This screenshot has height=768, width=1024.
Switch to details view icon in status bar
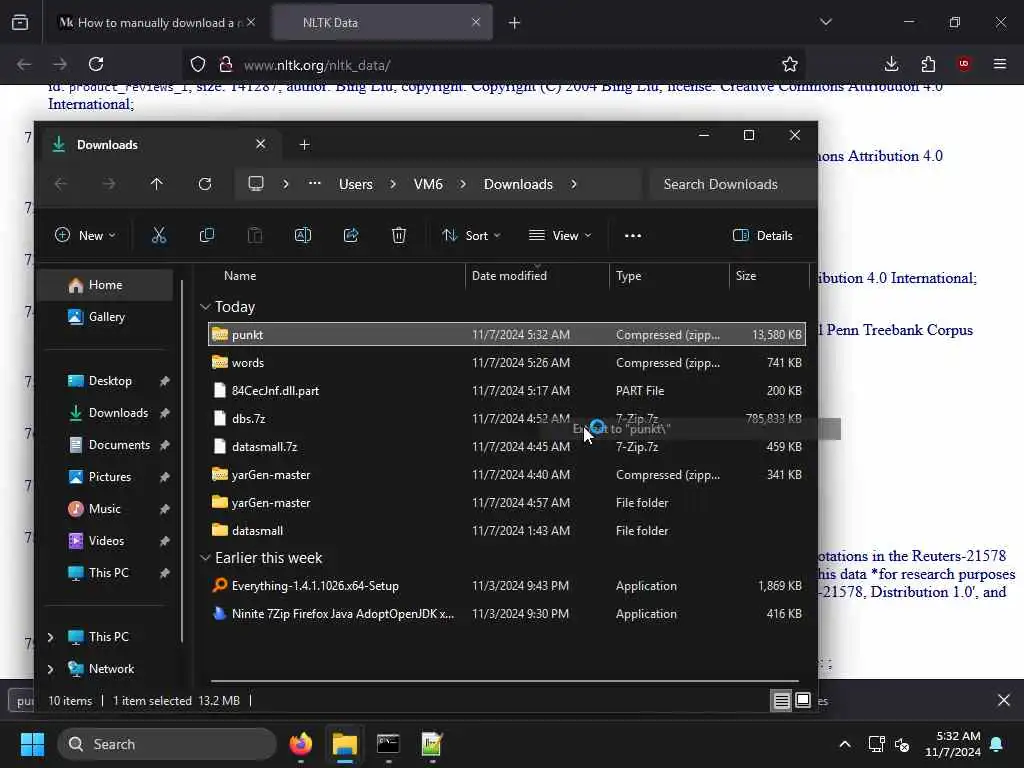pyautogui.click(x=781, y=701)
